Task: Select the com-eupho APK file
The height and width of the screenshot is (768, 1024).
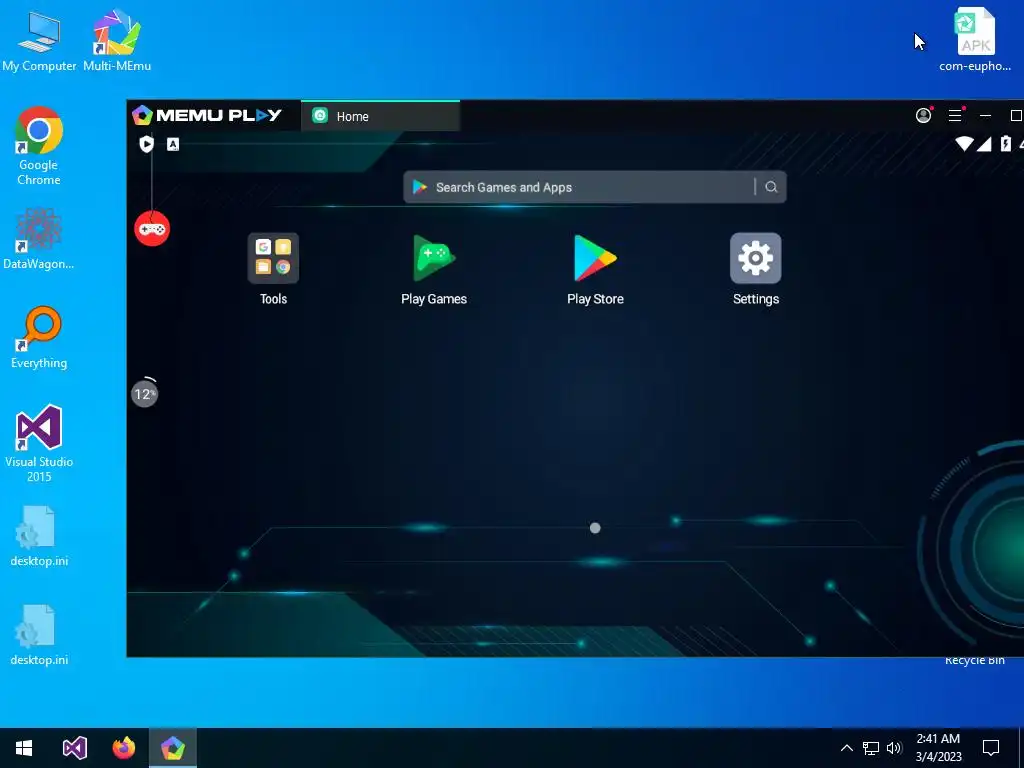Action: click(975, 39)
